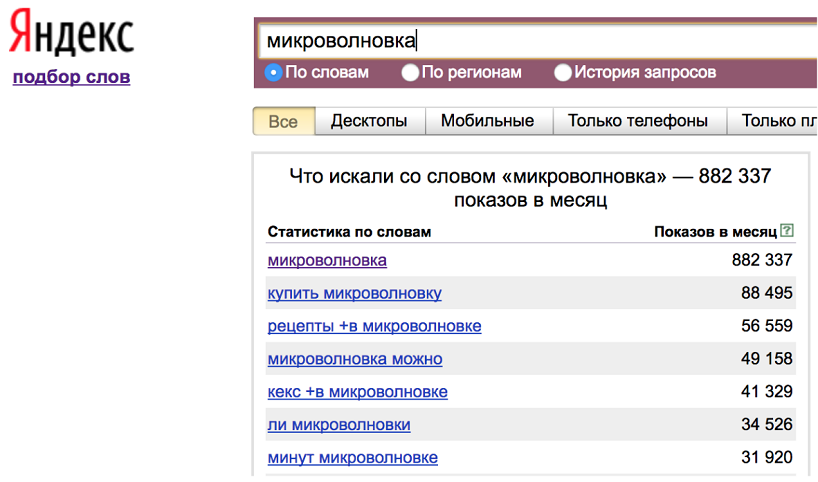Open the минут микроволновке link
Screen dimensions: 818x482
coord(353,457)
